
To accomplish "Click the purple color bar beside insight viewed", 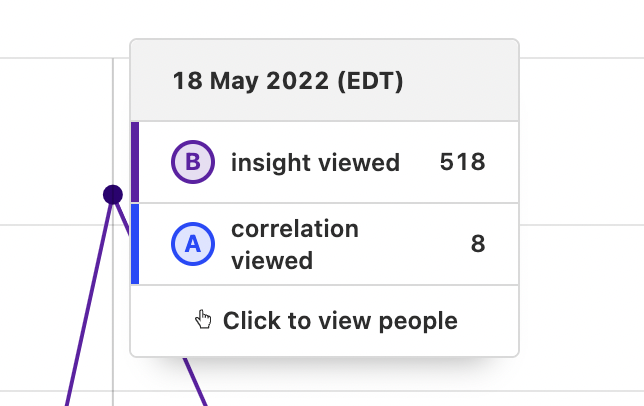I will click(135, 162).
